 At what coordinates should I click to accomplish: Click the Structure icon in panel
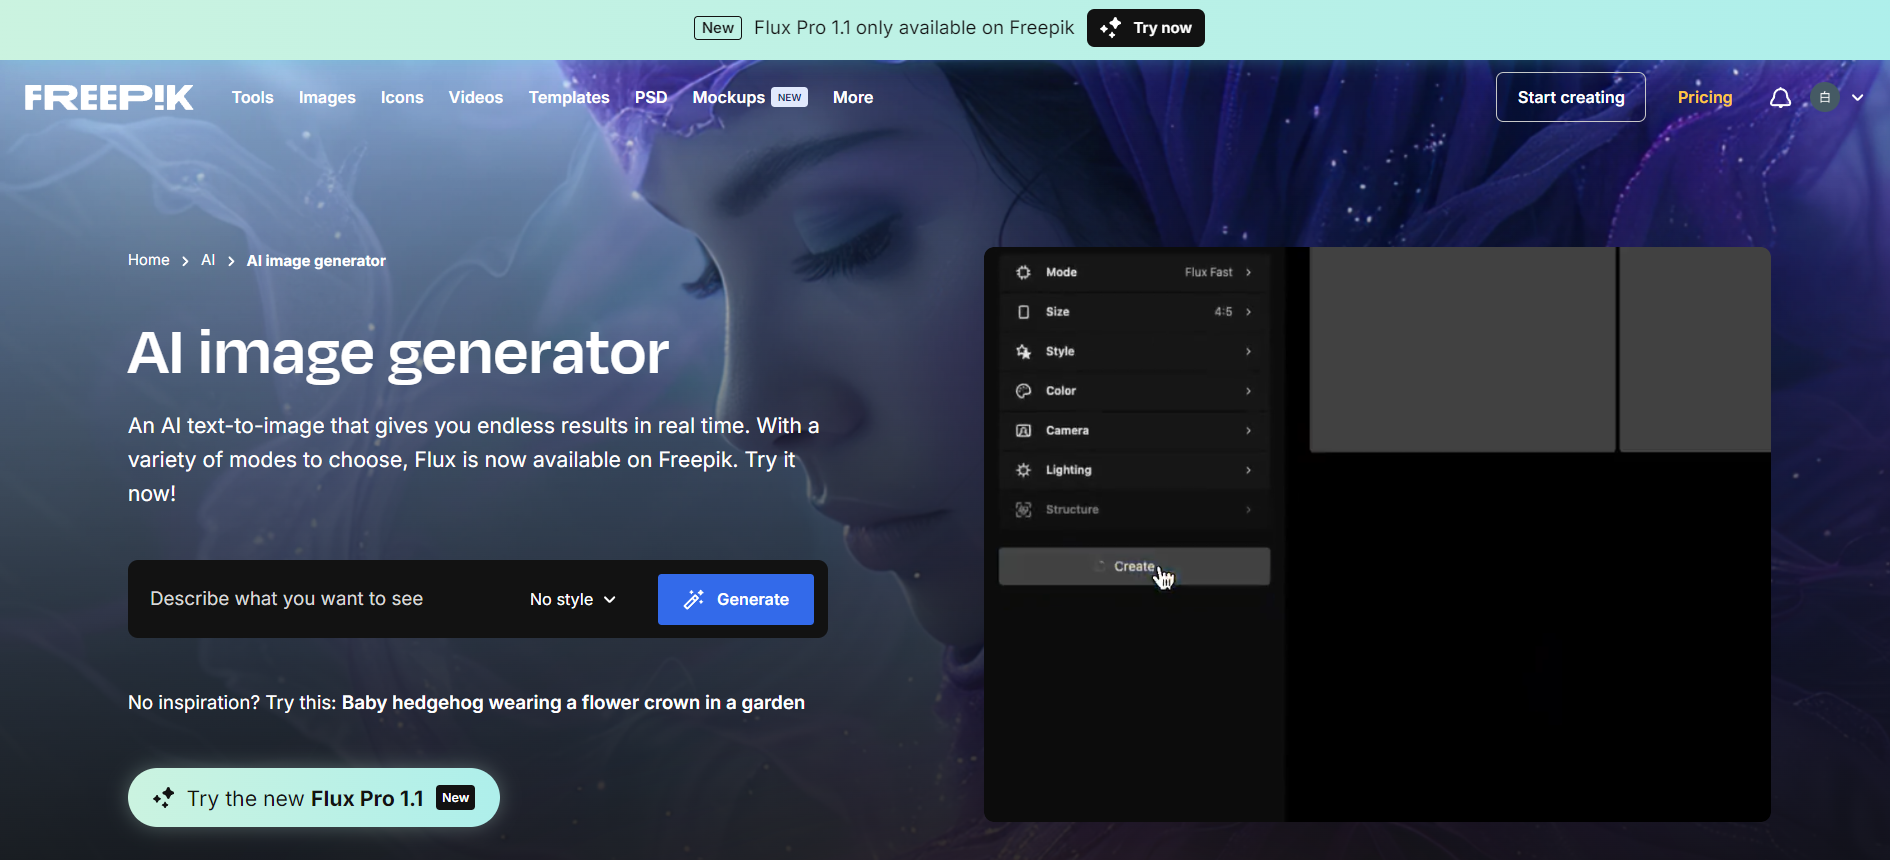[1023, 509]
